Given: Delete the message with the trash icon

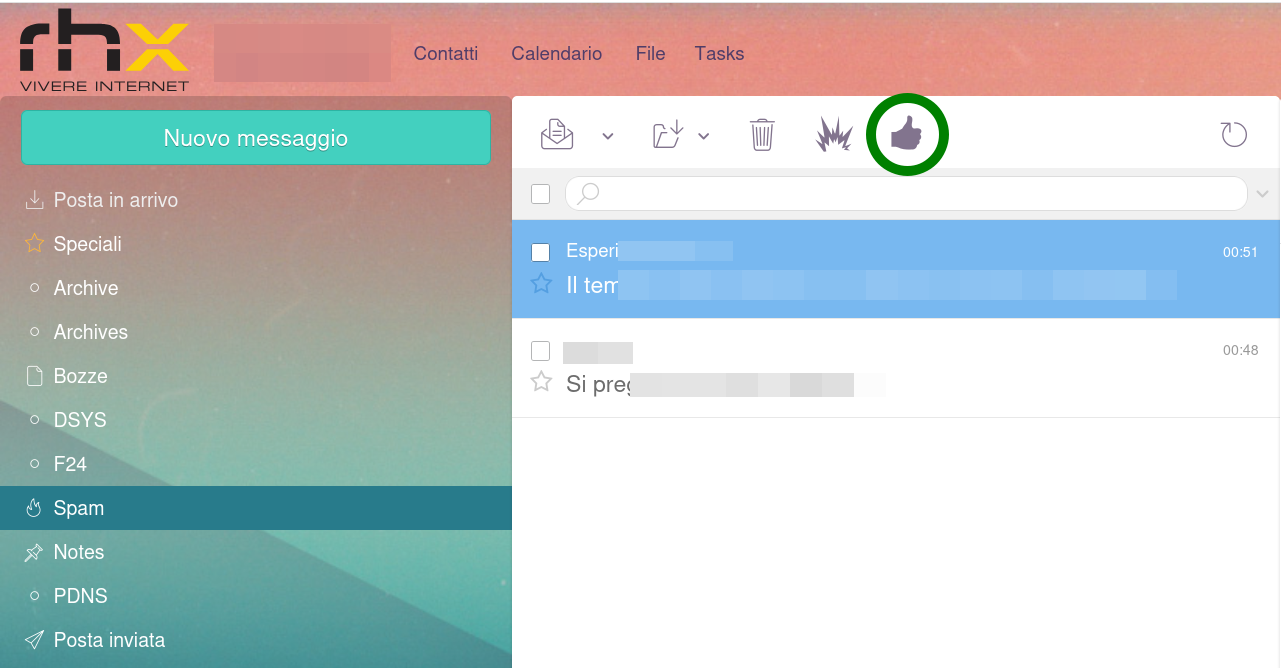Looking at the screenshot, I should (x=761, y=133).
